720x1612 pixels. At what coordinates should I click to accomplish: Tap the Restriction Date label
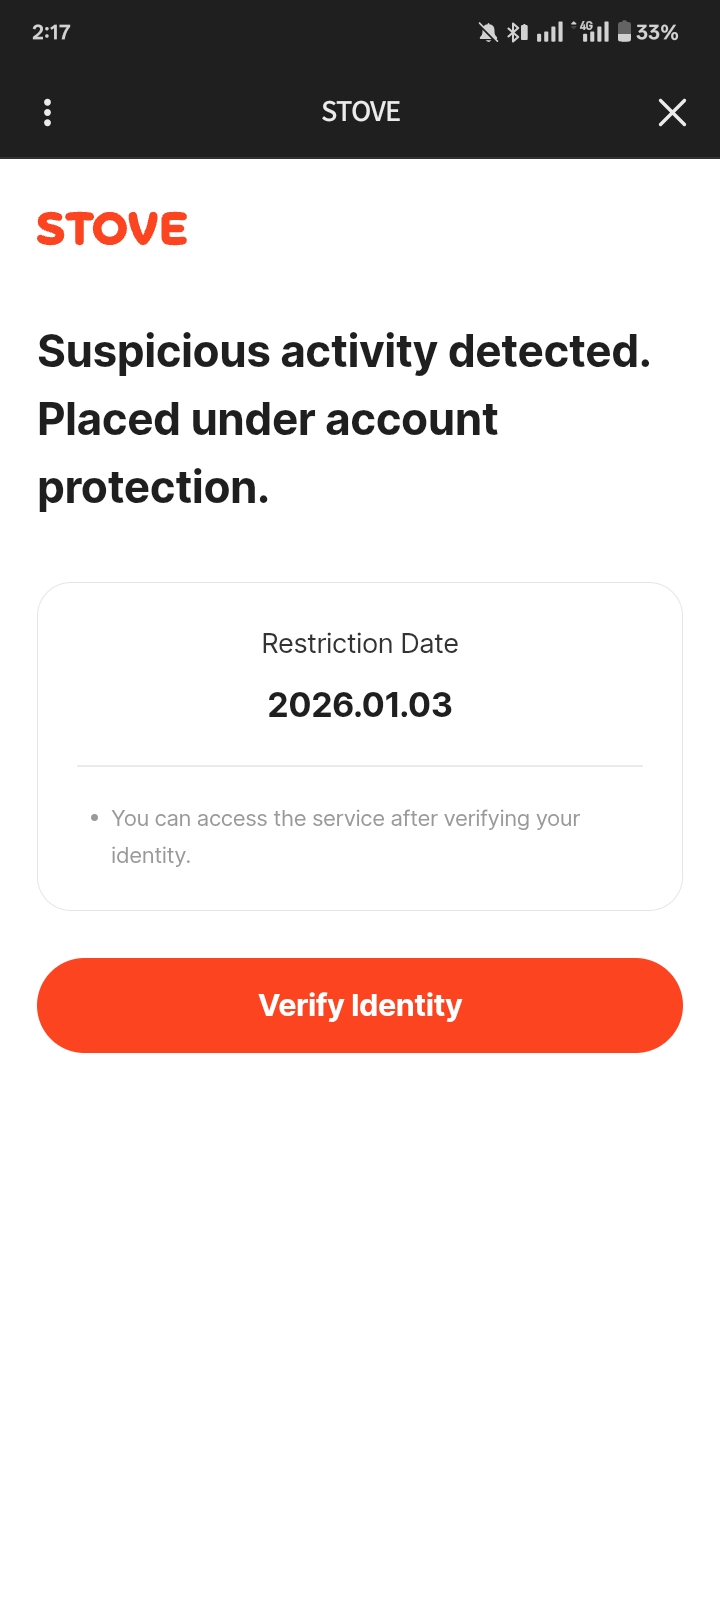tap(360, 644)
